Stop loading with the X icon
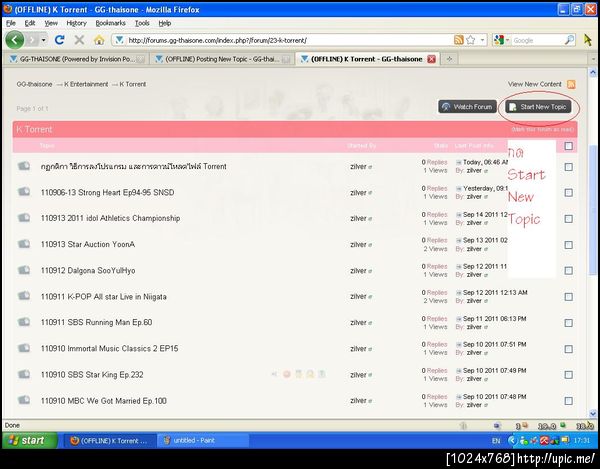This screenshot has height=469, width=600. click(79, 40)
